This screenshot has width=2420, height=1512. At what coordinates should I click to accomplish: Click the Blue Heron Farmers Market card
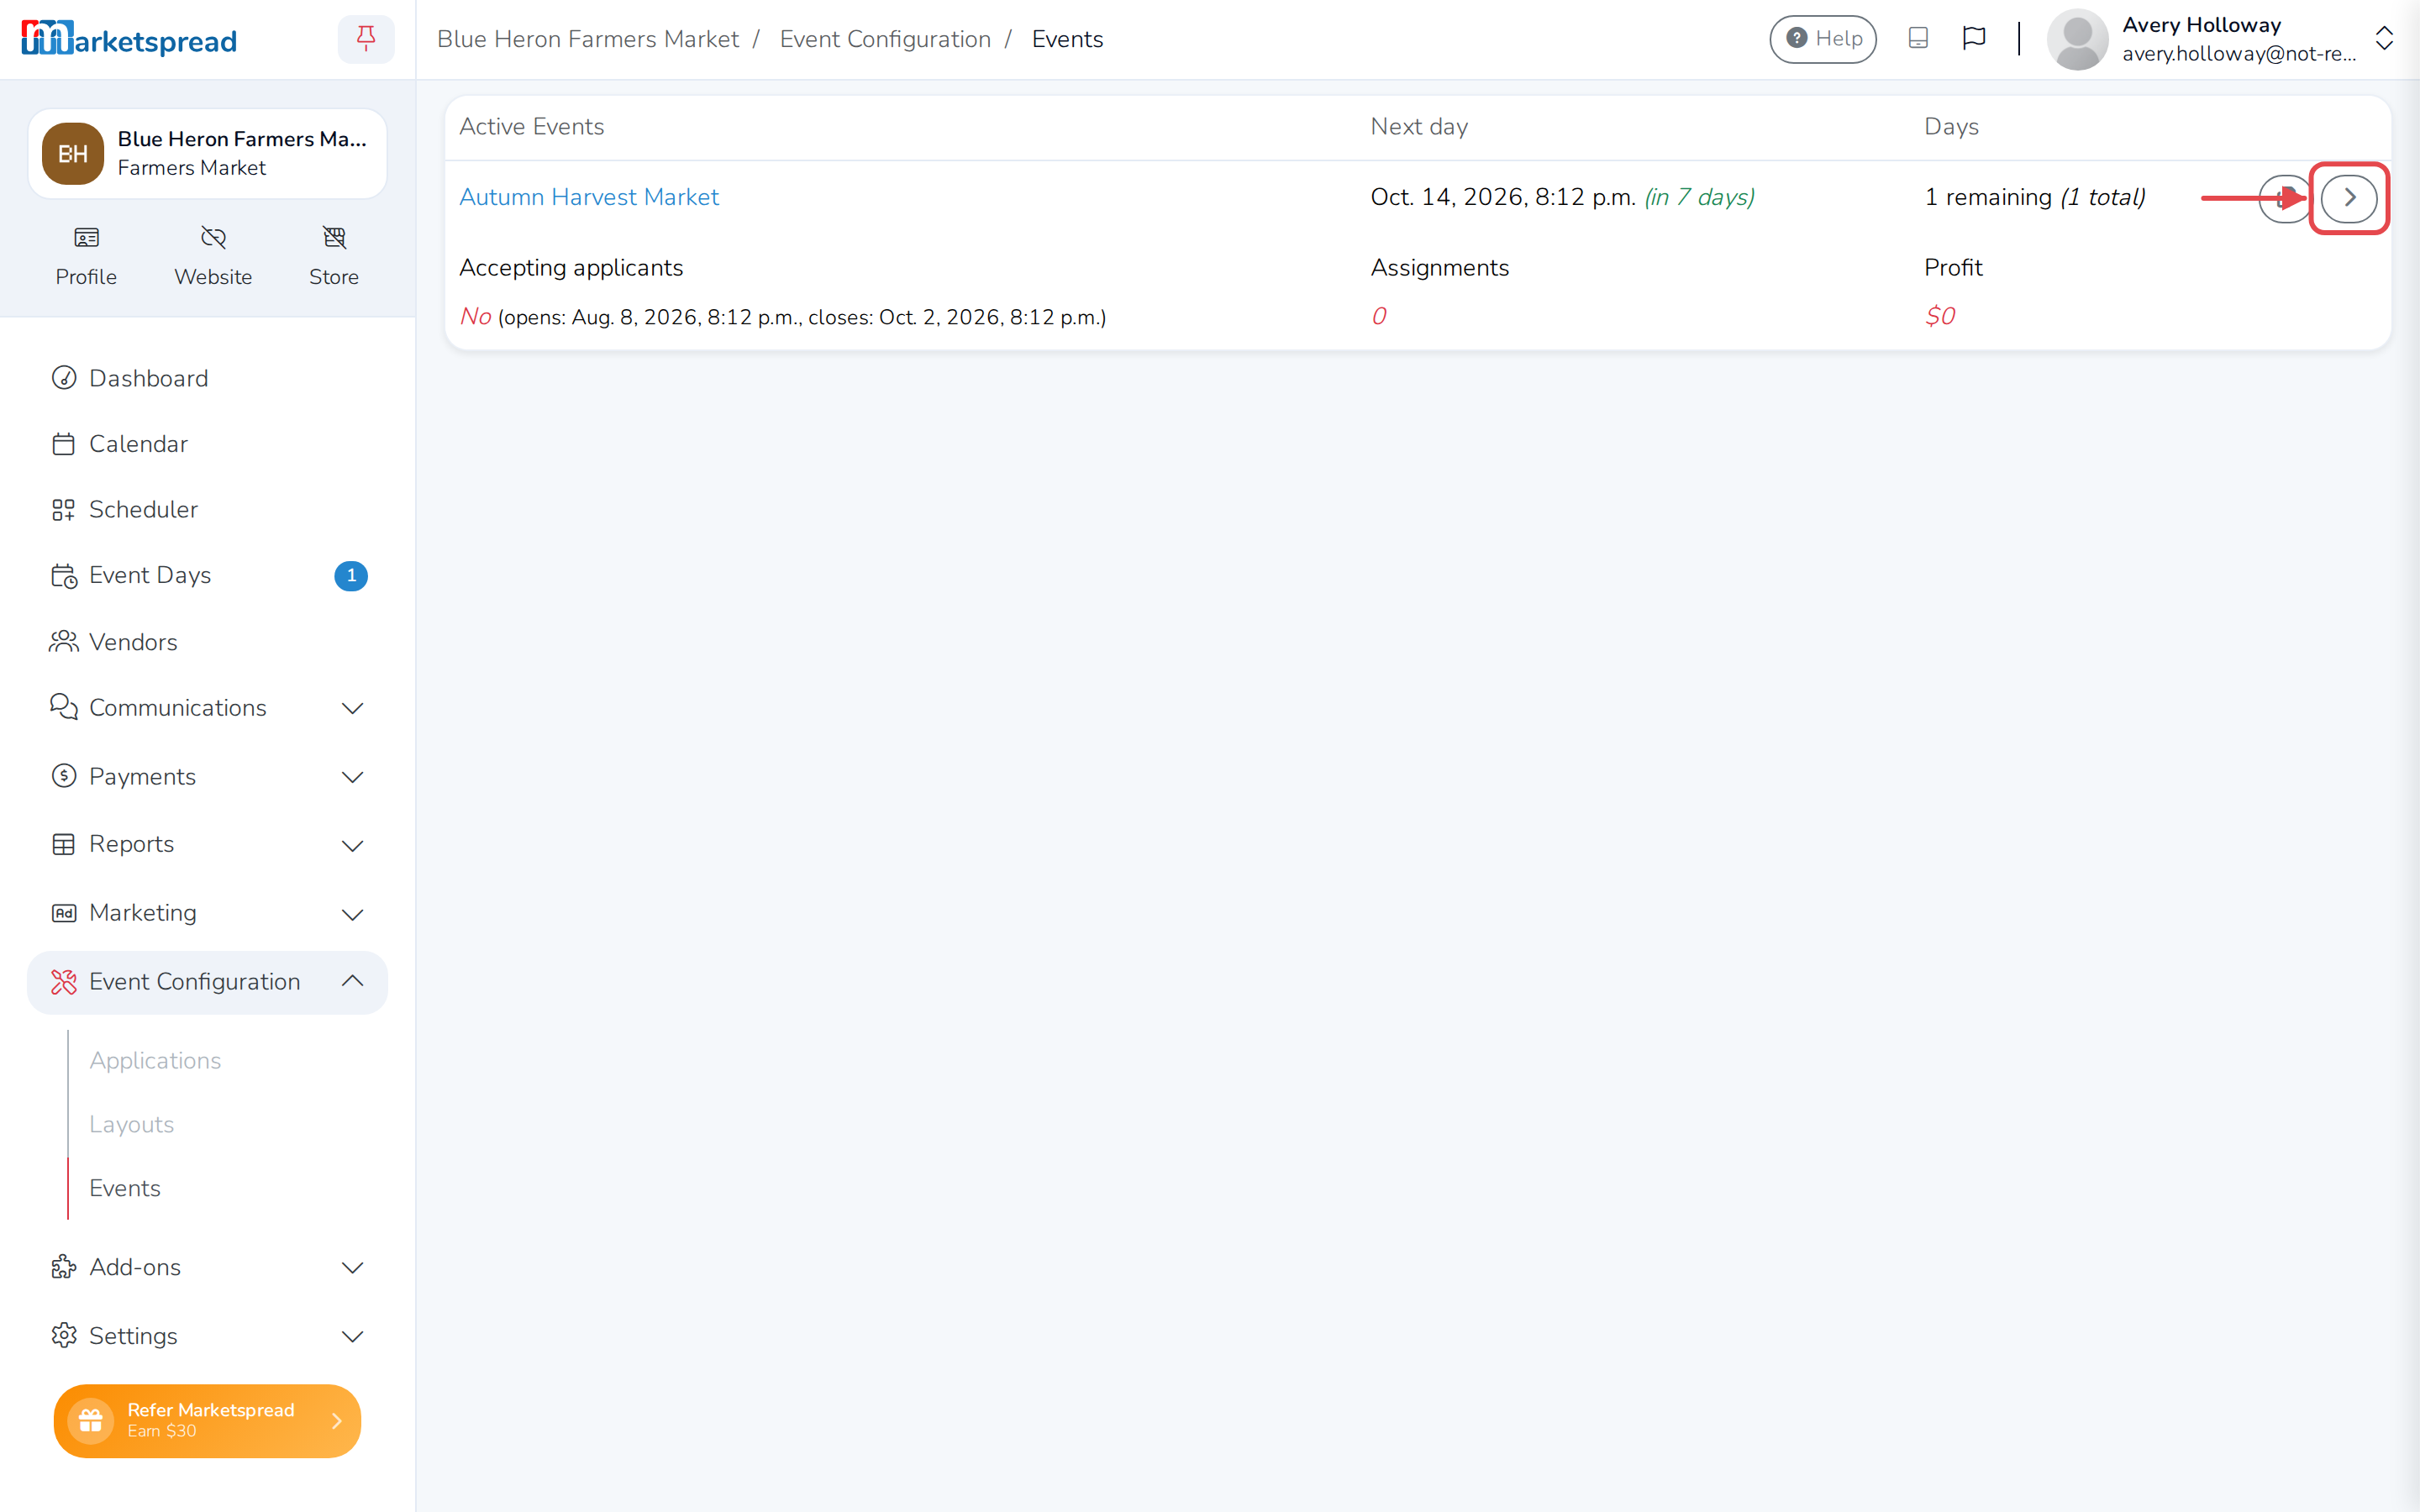pos(207,153)
